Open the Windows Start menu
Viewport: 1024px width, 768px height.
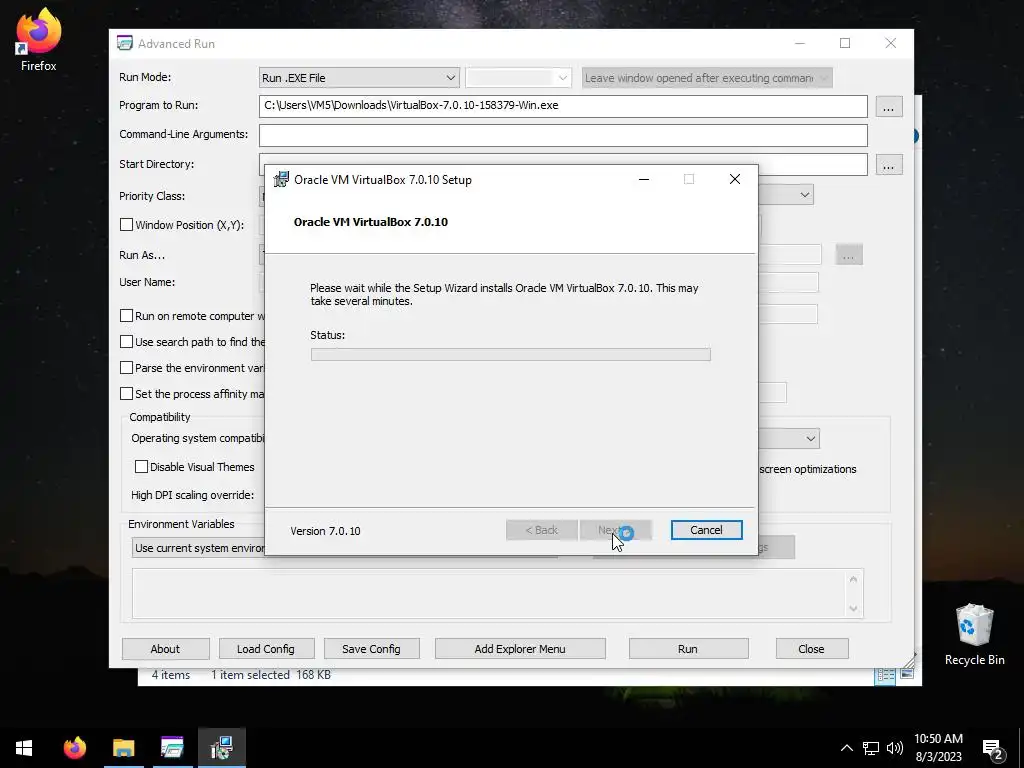coord(24,748)
